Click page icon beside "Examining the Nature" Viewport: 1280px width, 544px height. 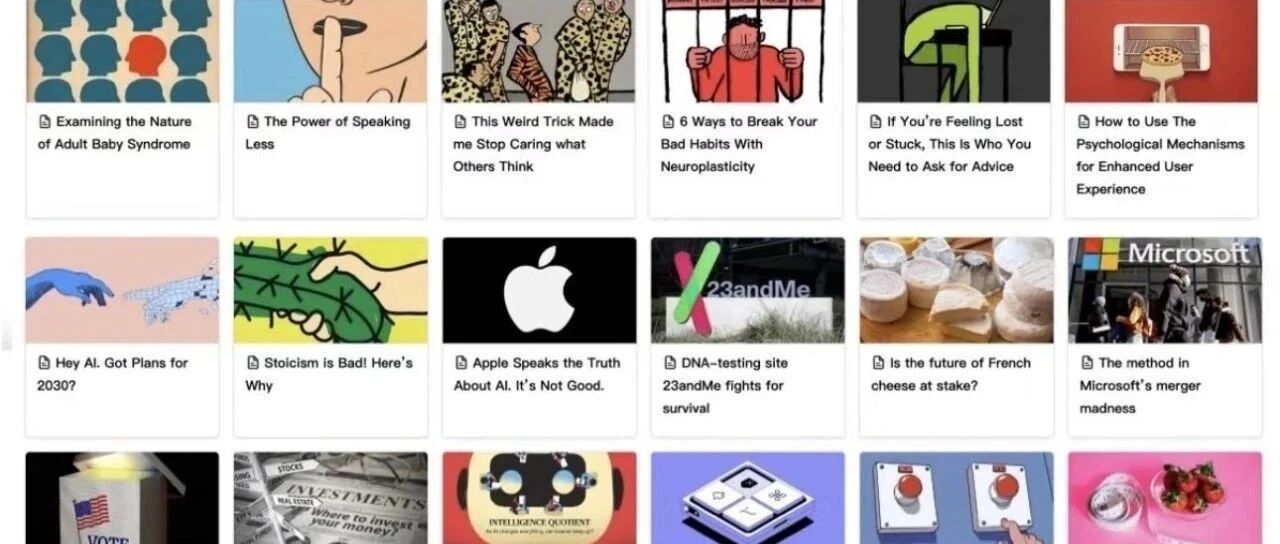44,122
